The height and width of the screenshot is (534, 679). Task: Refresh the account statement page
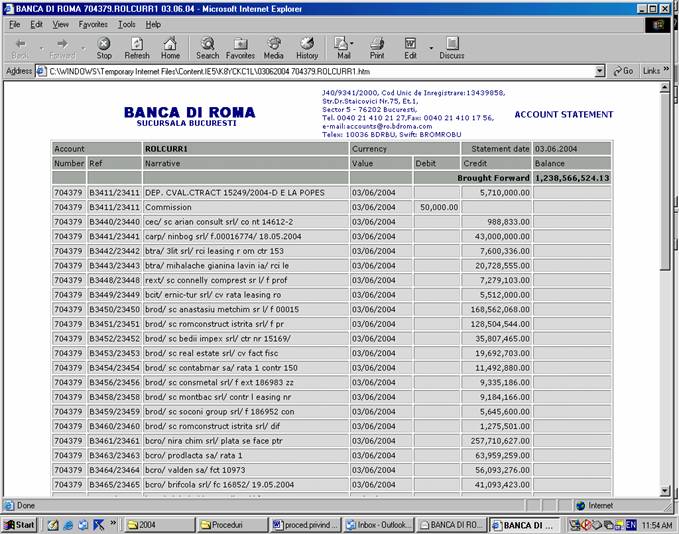pyautogui.click(x=137, y=48)
